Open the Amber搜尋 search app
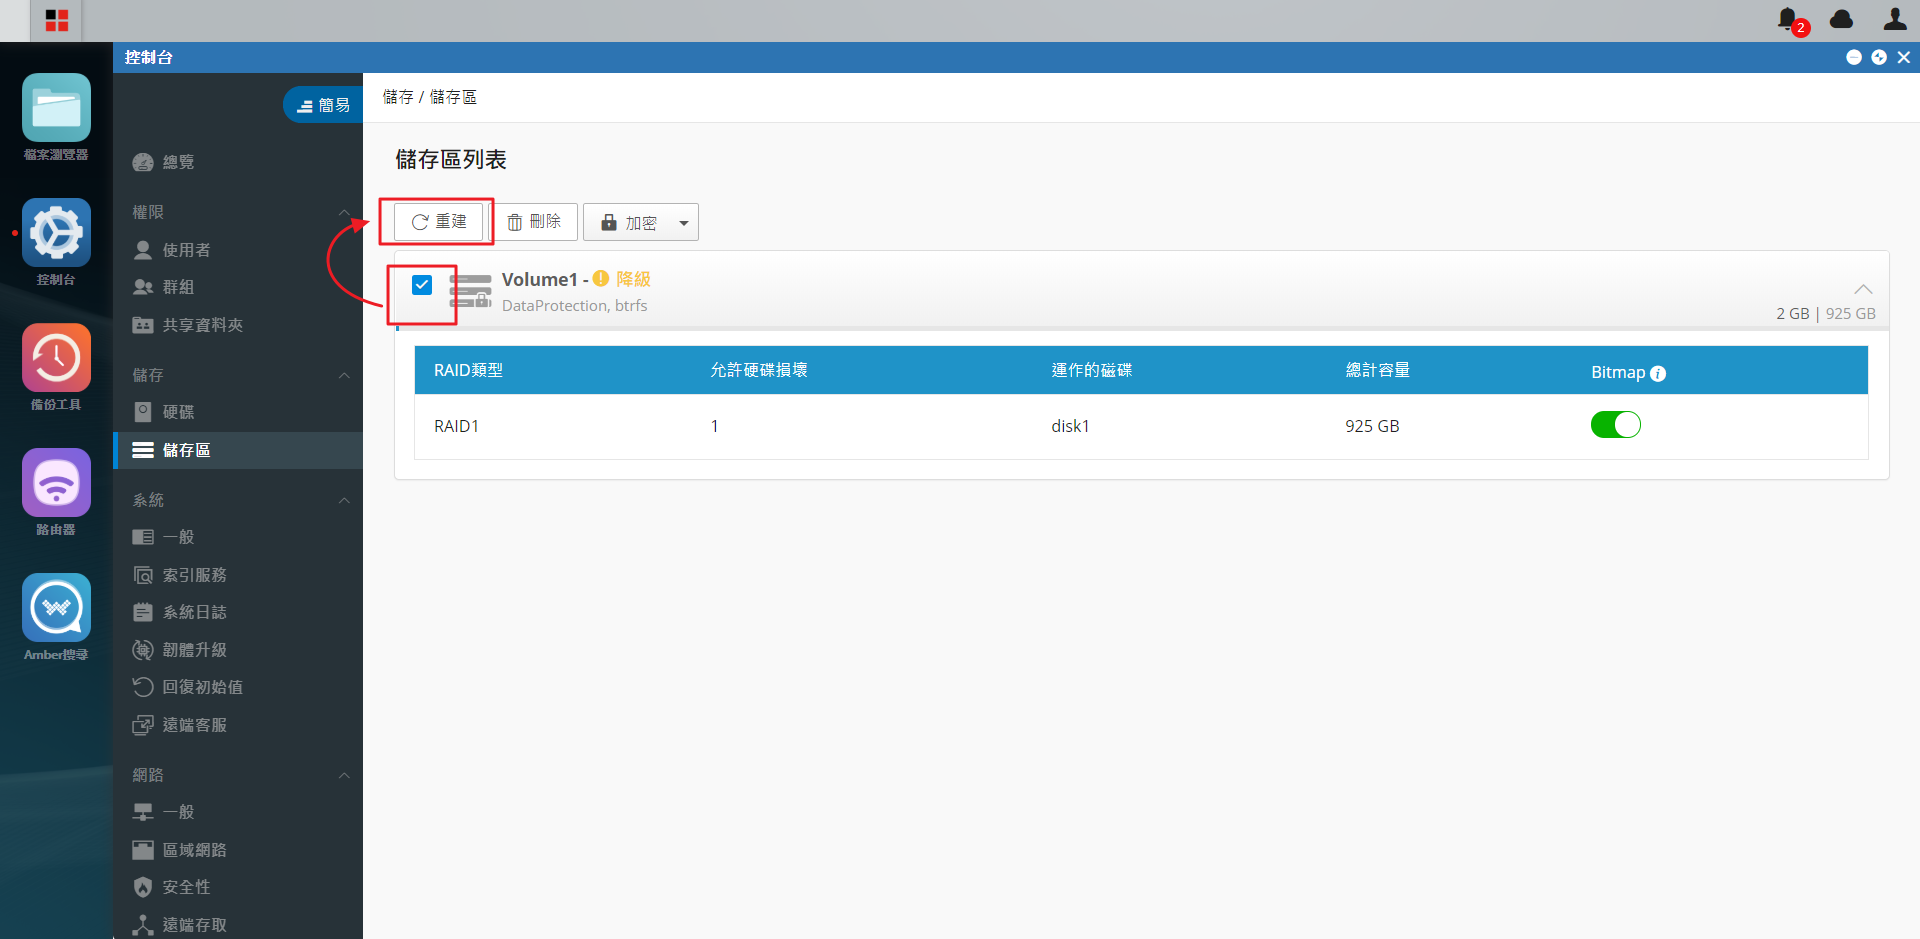The height and width of the screenshot is (939, 1920). point(56,608)
